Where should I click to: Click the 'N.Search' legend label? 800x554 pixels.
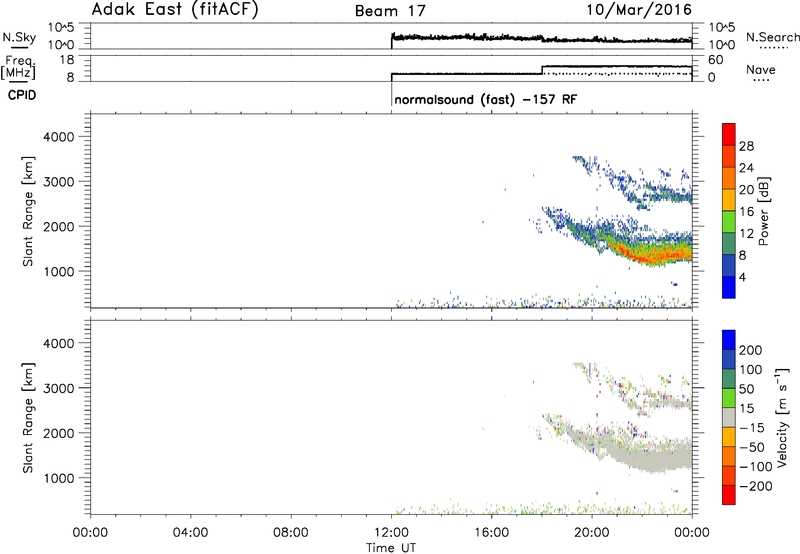[x=772, y=37]
